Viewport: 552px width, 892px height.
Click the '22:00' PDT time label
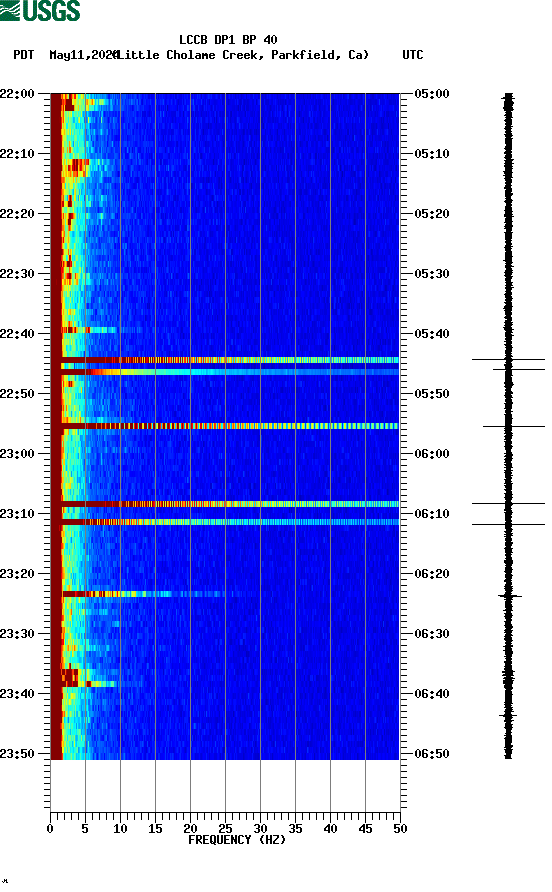tap(17, 94)
